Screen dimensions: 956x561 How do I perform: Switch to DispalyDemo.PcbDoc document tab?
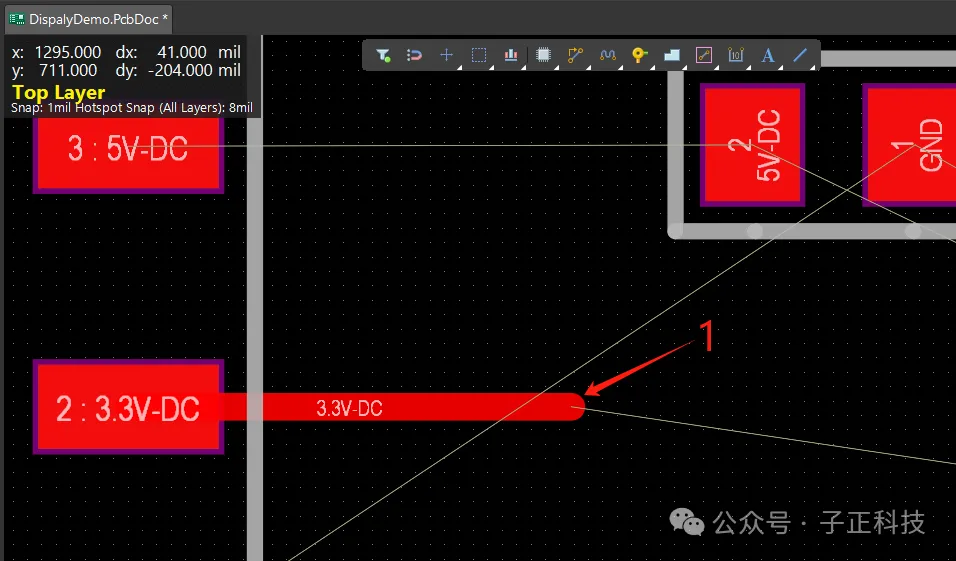(x=88, y=19)
